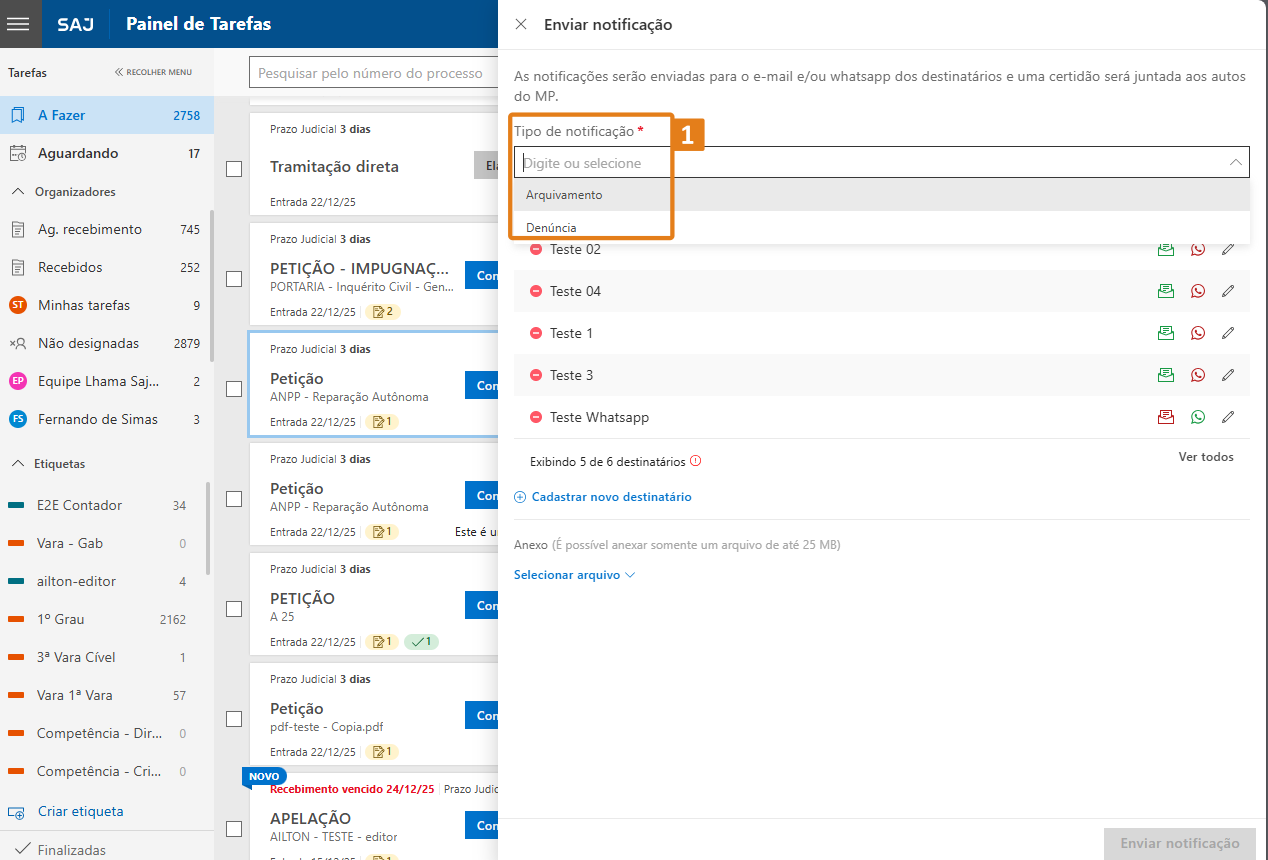Screen dimensions: 1268x860
Task: Expand Selecionar arquivo attachment options
Action: point(574,575)
